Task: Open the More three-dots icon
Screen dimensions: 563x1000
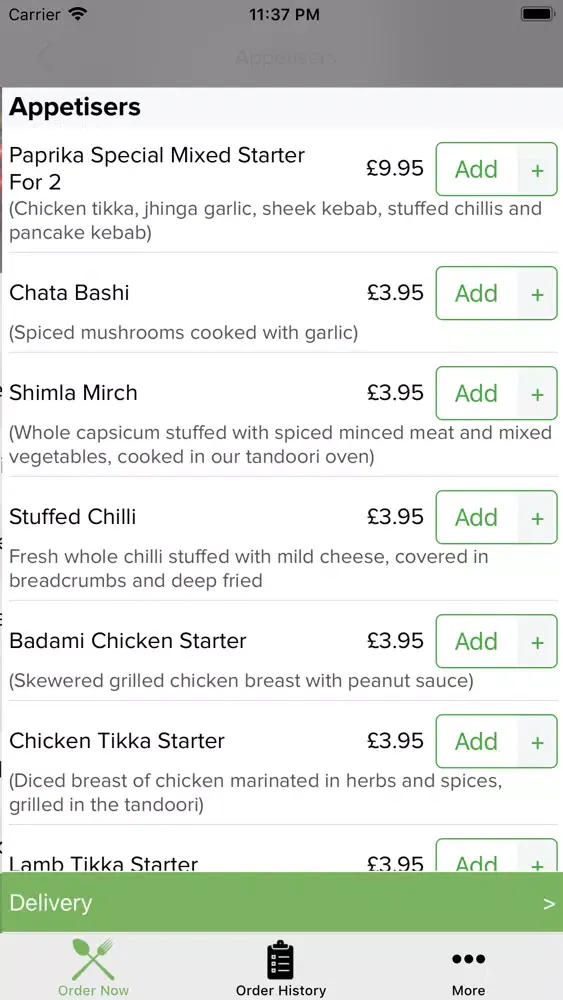Action: (468, 959)
